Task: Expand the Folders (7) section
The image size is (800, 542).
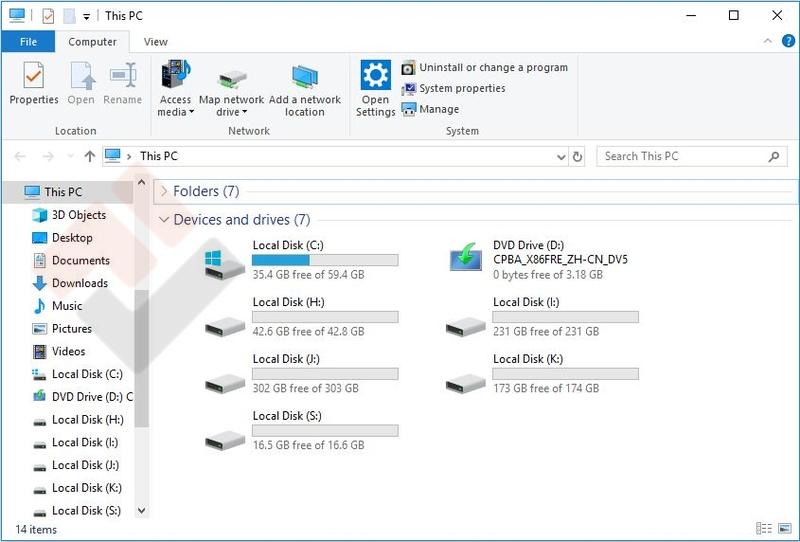Action: pos(165,191)
